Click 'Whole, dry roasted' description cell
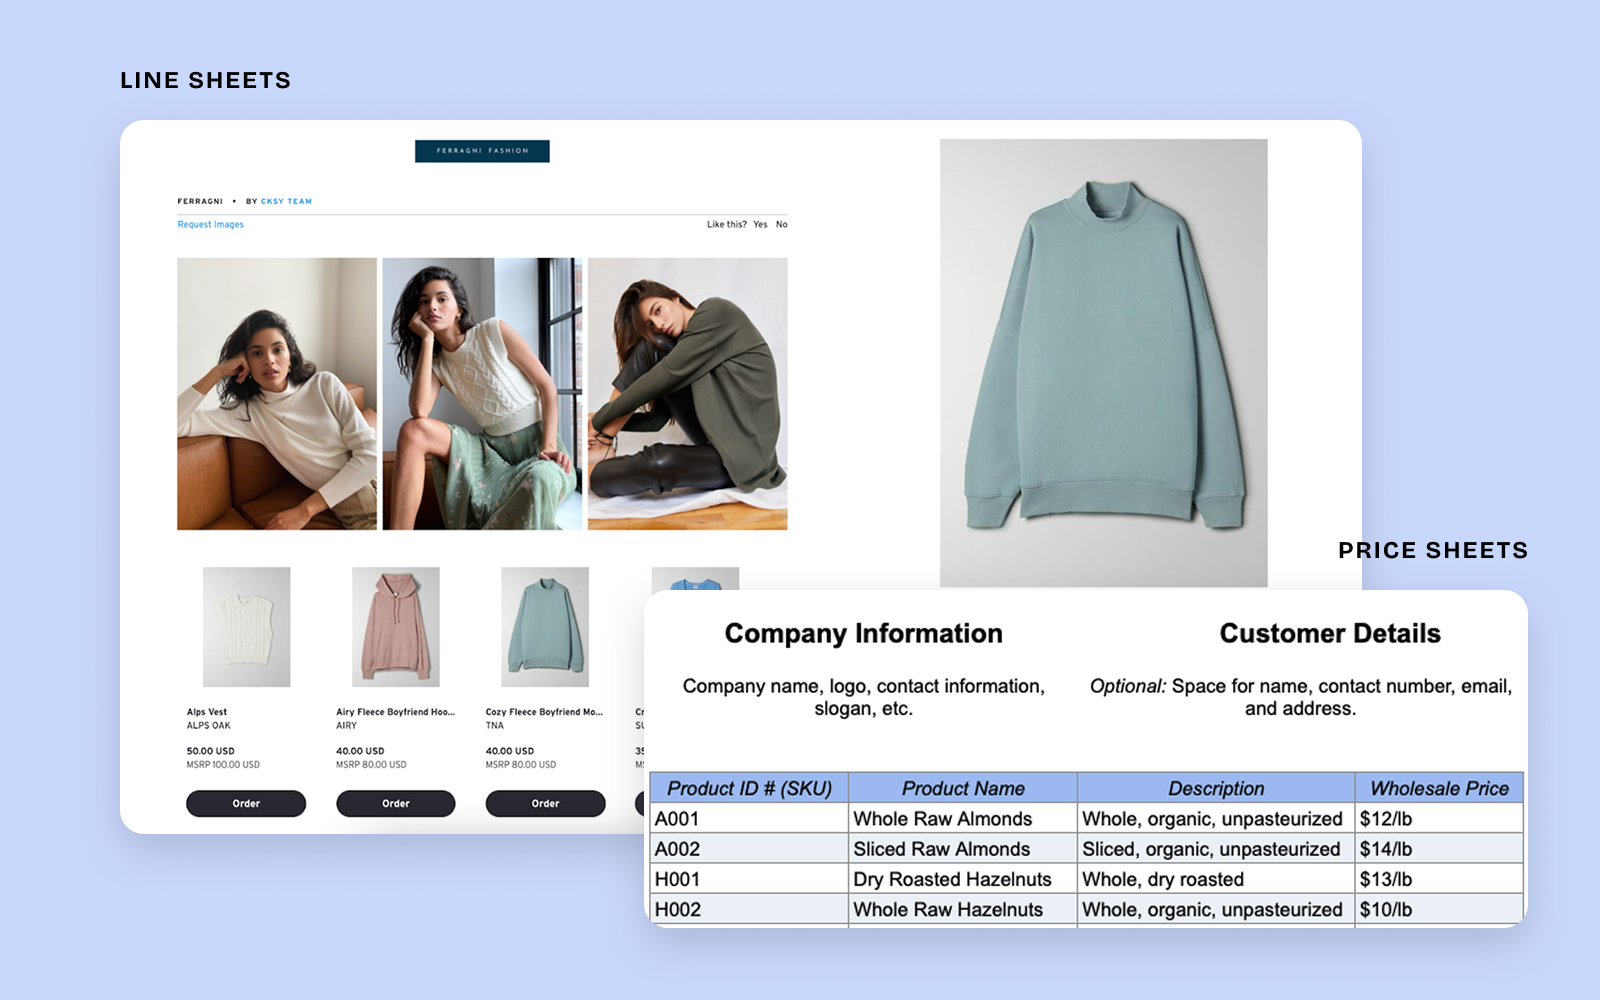The image size is (1600, 1000). click(1216, 879)
